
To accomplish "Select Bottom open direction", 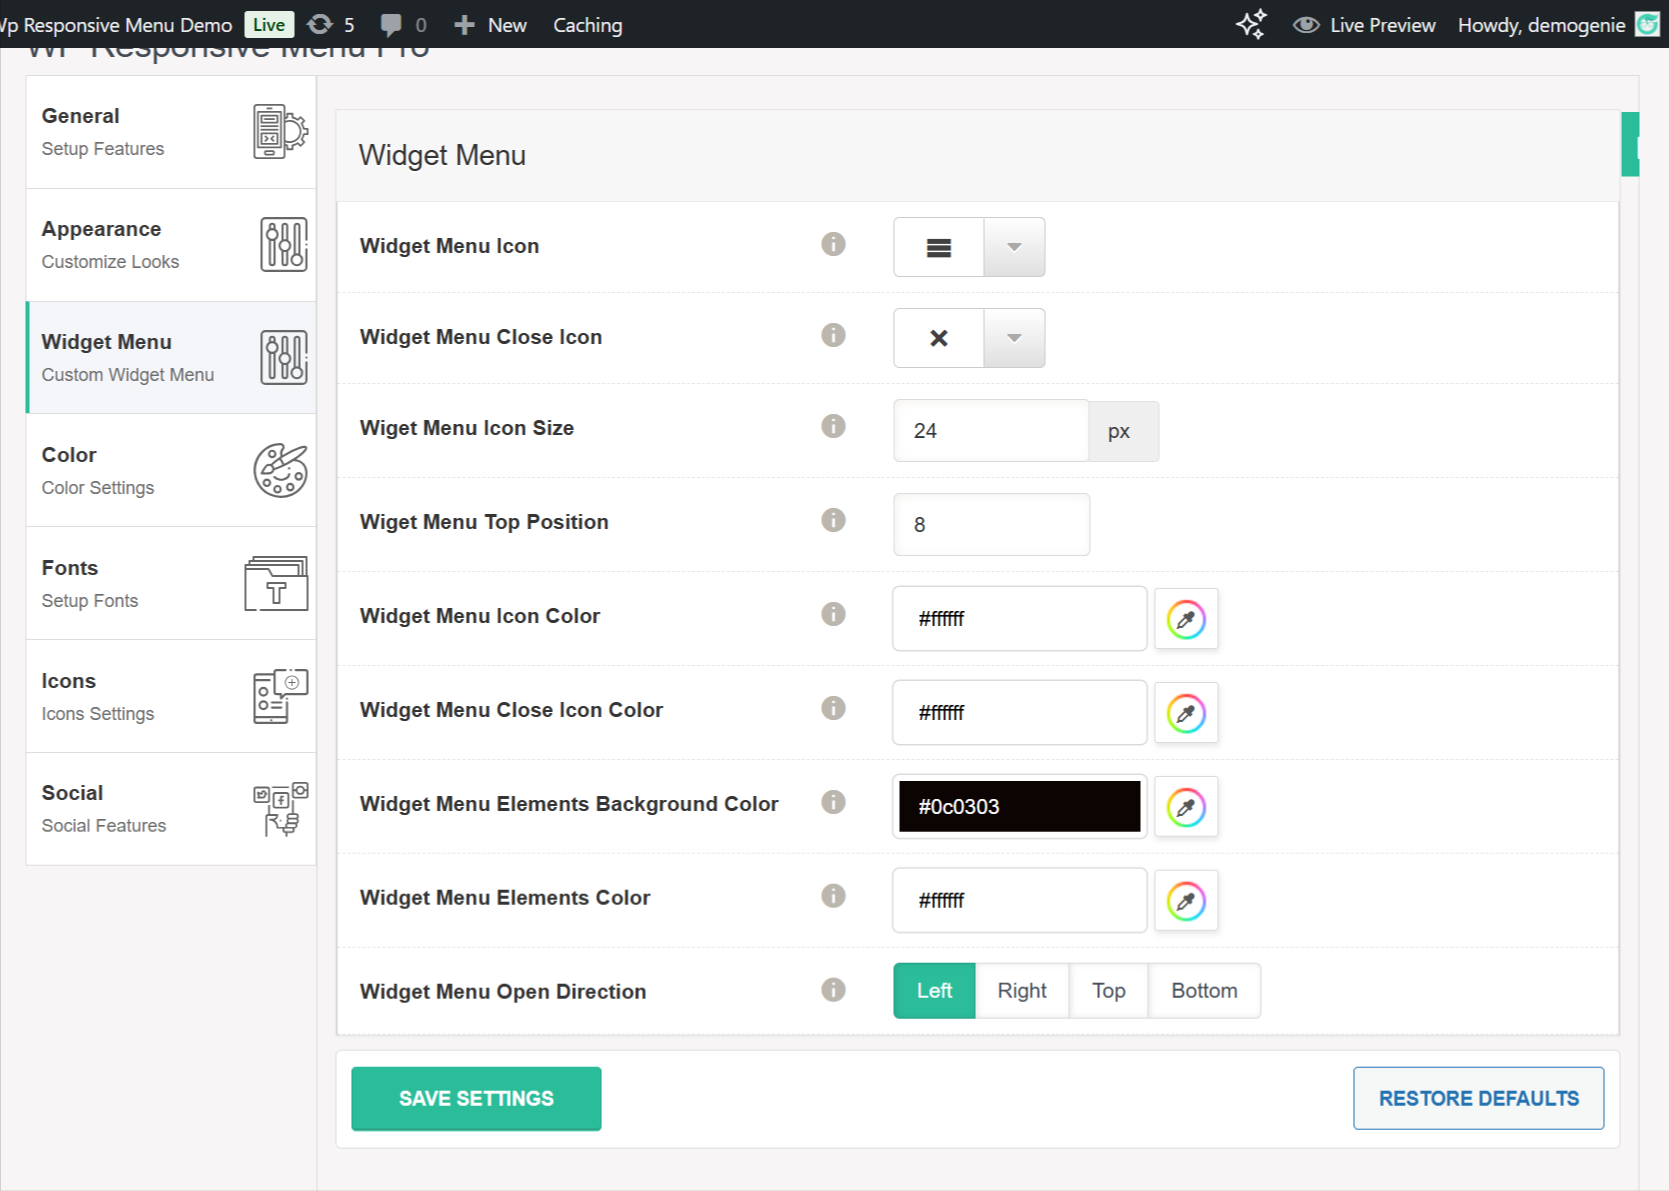I will 1204,991.
